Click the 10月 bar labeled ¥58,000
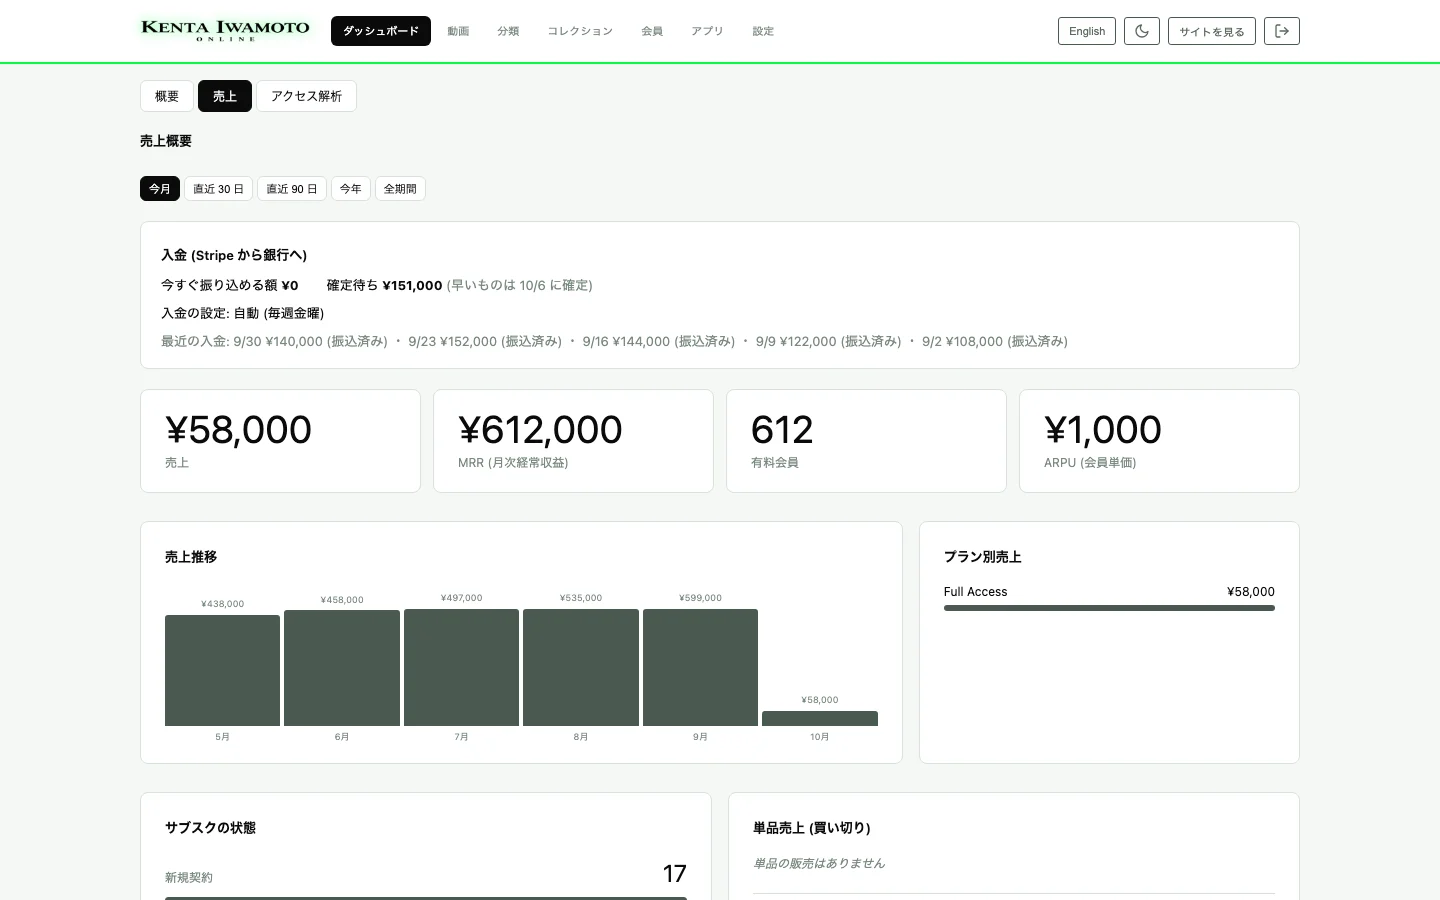 tap(820, 719)
